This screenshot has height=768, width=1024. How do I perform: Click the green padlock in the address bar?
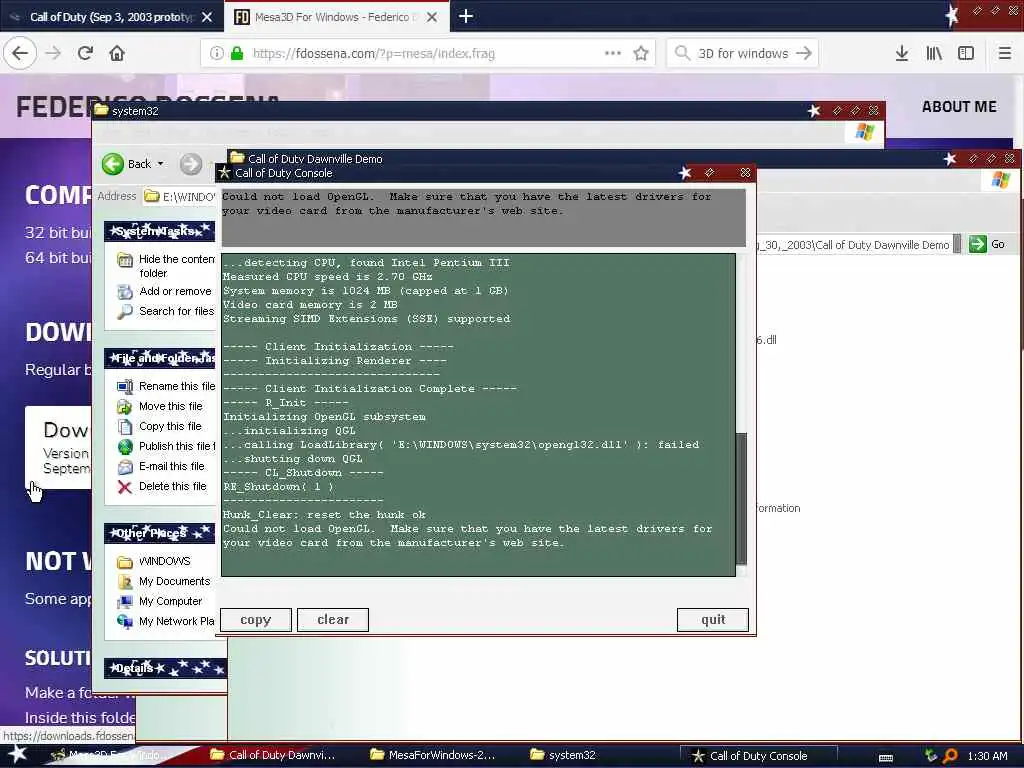(237, 54)
